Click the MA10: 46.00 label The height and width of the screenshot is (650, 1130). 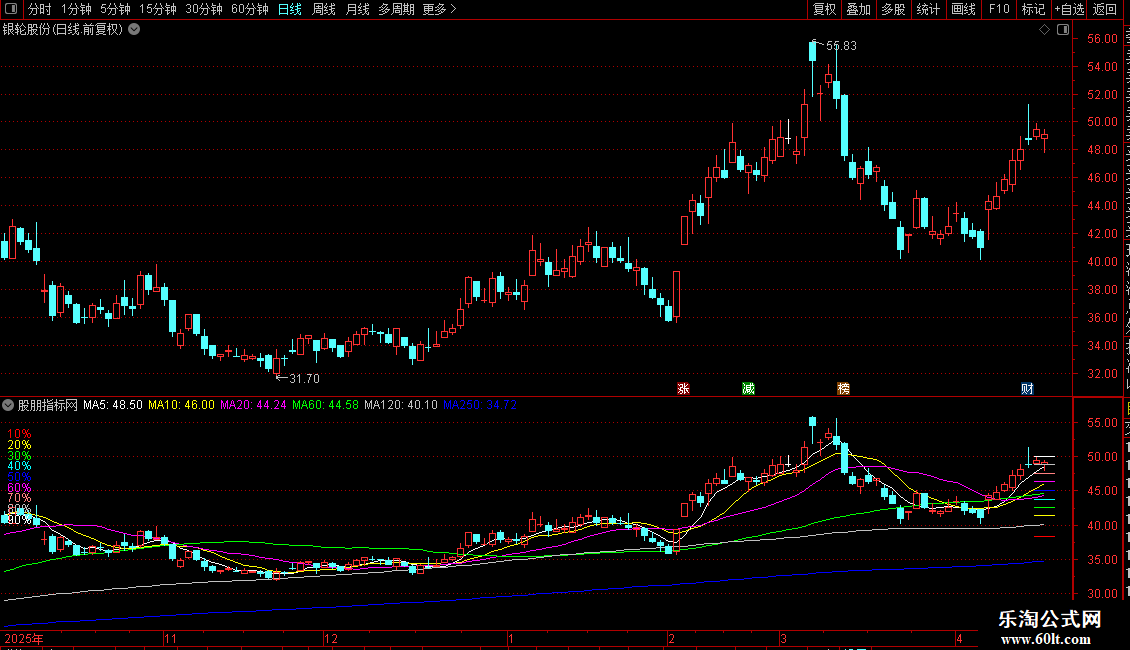182,405
